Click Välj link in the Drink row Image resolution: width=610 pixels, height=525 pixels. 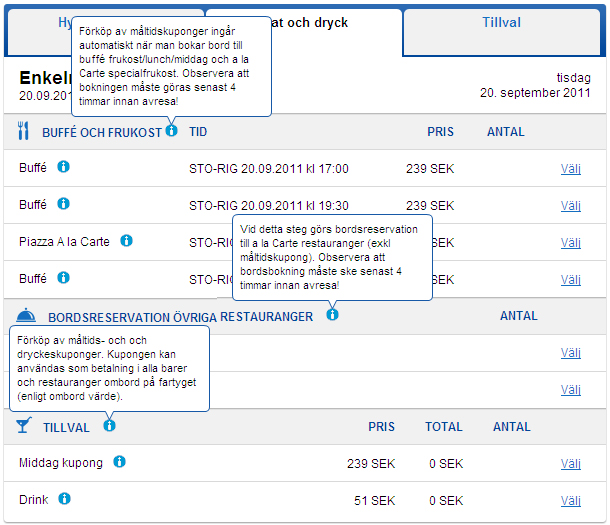coord(570,499)
